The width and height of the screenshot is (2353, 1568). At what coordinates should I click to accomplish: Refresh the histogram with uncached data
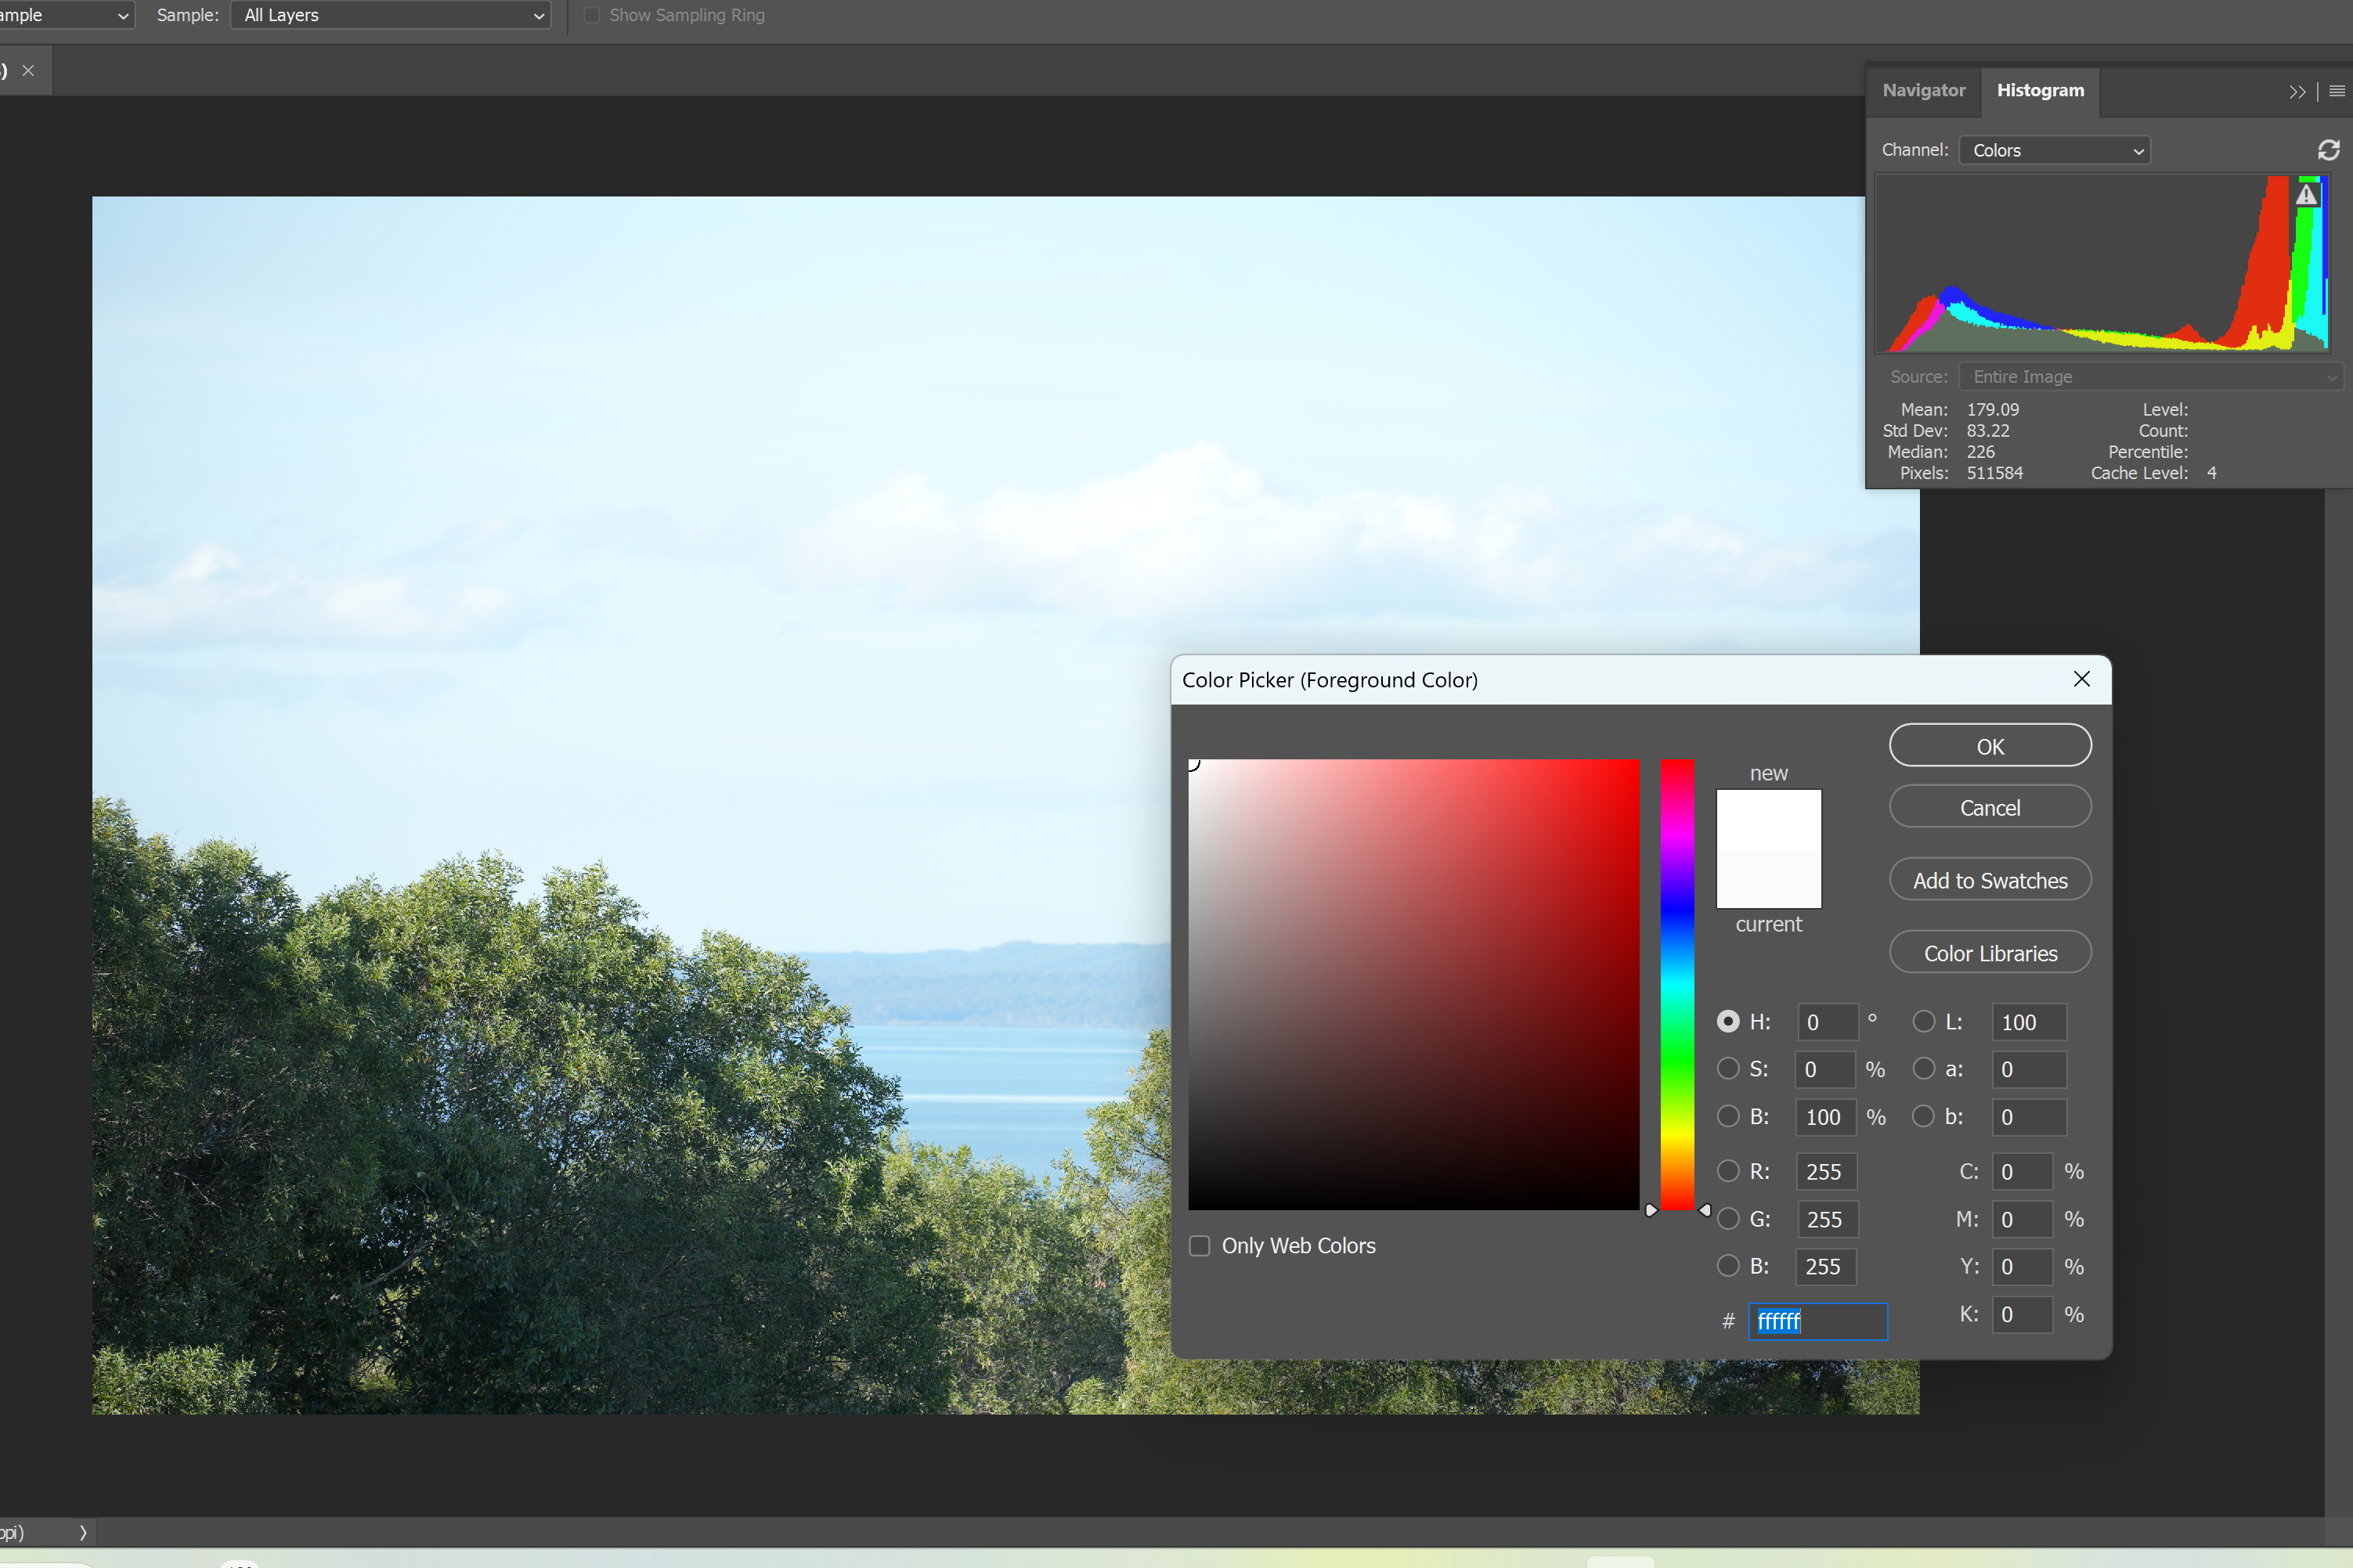click(x=2328, y=150)
